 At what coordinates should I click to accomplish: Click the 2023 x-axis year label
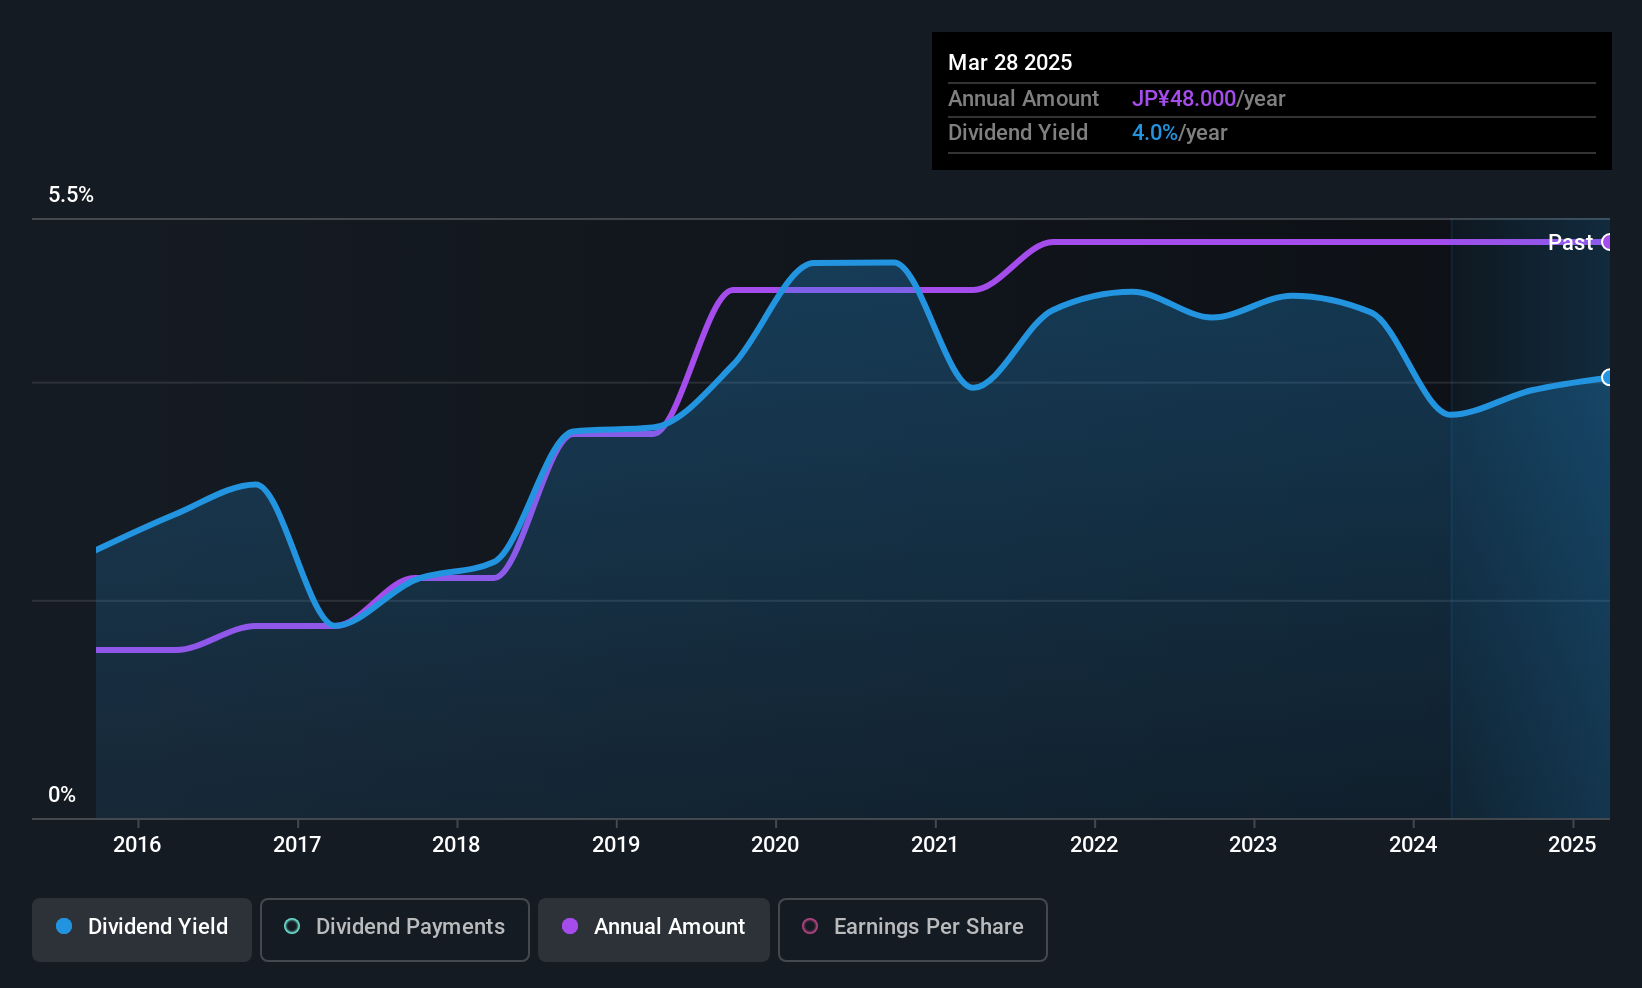tap(1253, 844)
